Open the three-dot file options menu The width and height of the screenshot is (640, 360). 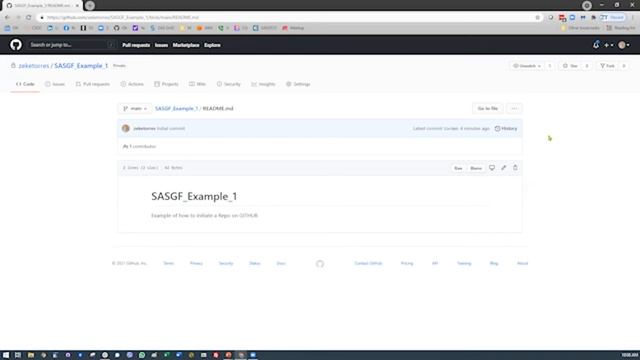click(514, 109)
